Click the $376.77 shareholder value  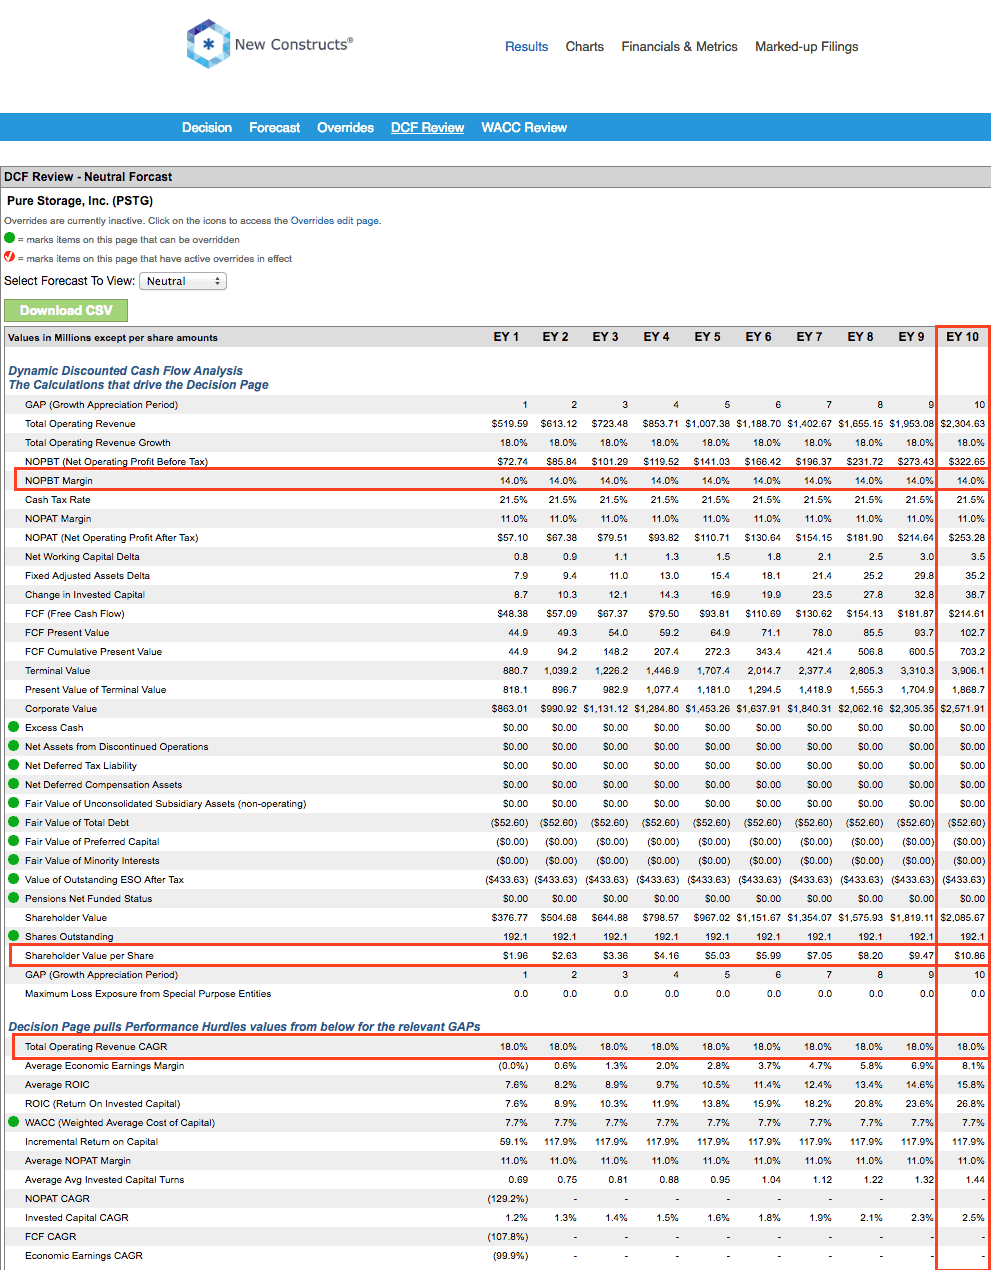tap(509, 918)
